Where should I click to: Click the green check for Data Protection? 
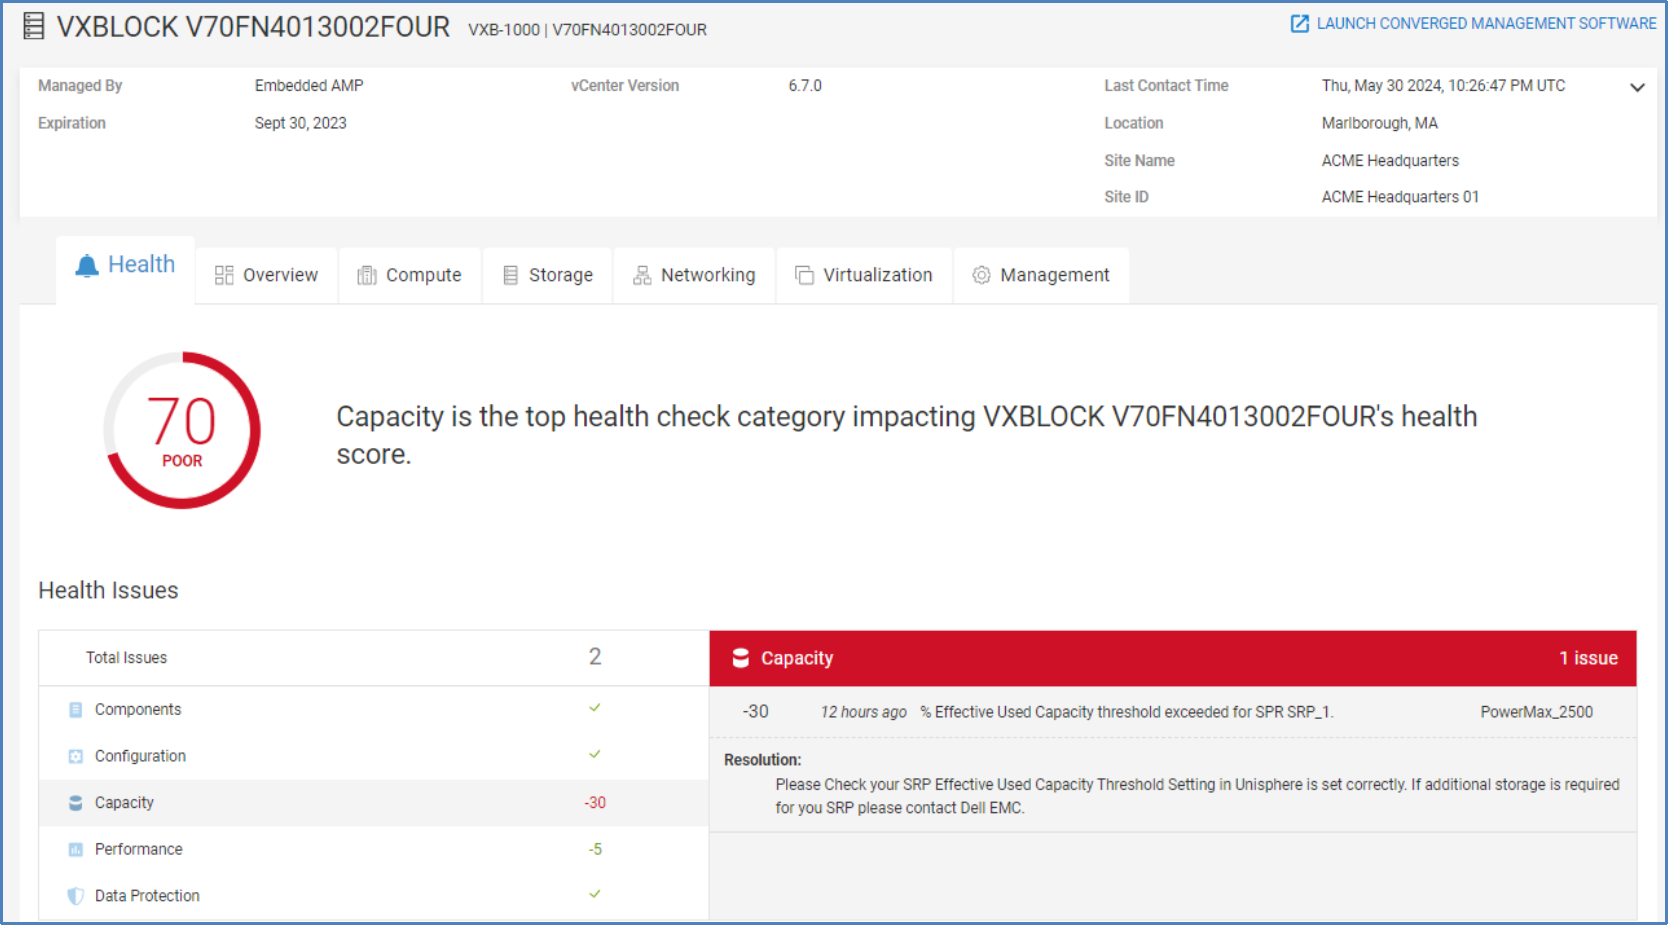(595, 894)
